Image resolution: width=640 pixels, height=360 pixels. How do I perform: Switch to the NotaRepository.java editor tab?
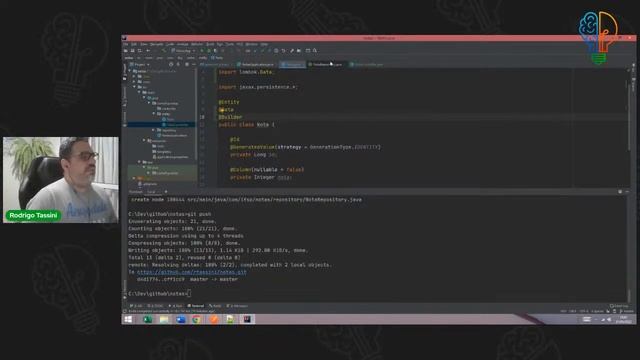click(x=326, y=64)
